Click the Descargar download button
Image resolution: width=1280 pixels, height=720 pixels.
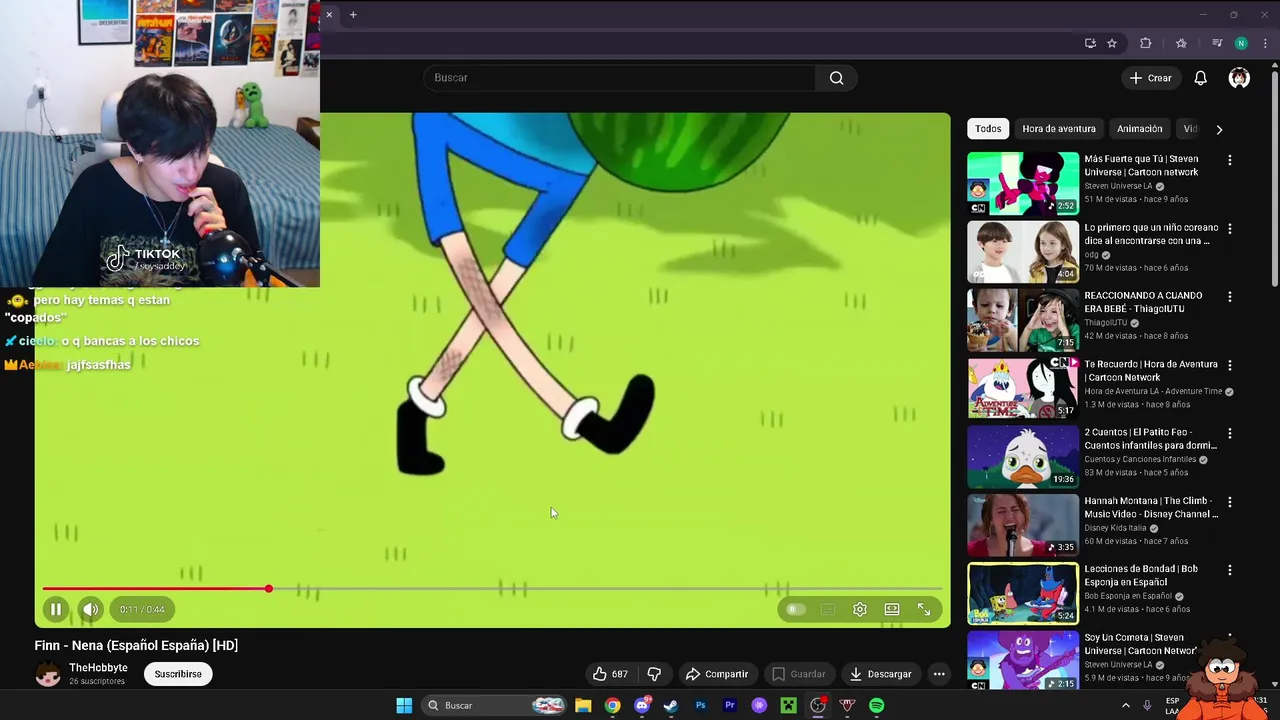880,674
